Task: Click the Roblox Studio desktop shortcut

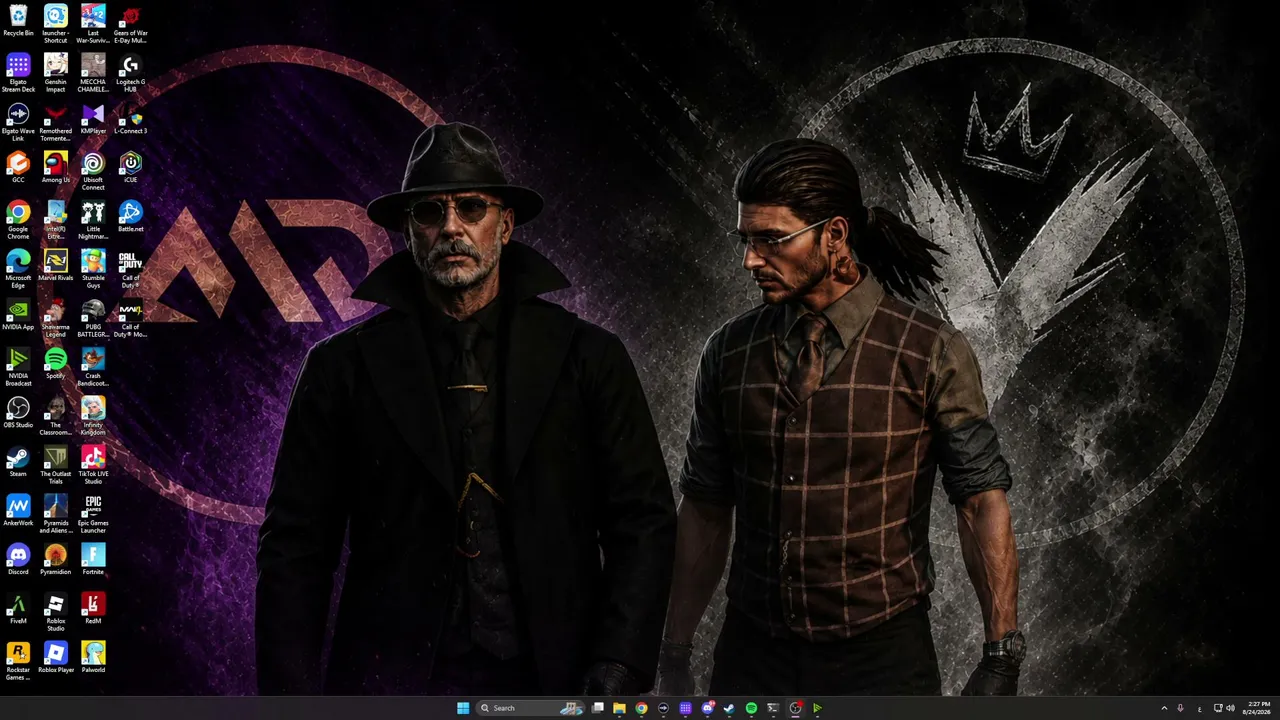Action: (x=56, y=612)
